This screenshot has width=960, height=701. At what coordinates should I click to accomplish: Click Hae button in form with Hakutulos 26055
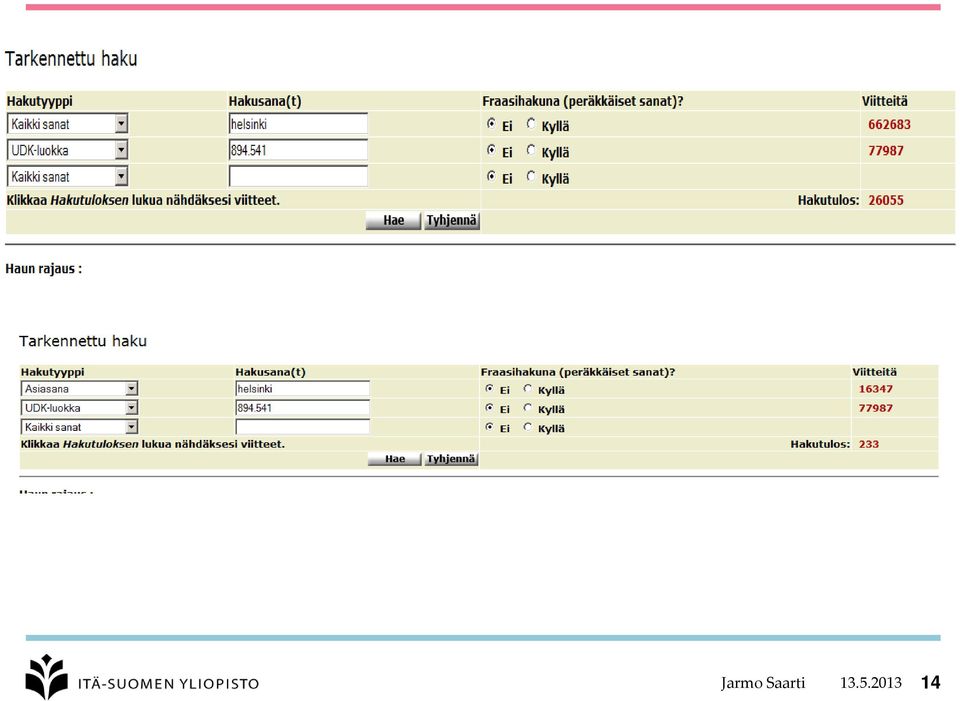(394, 220)
